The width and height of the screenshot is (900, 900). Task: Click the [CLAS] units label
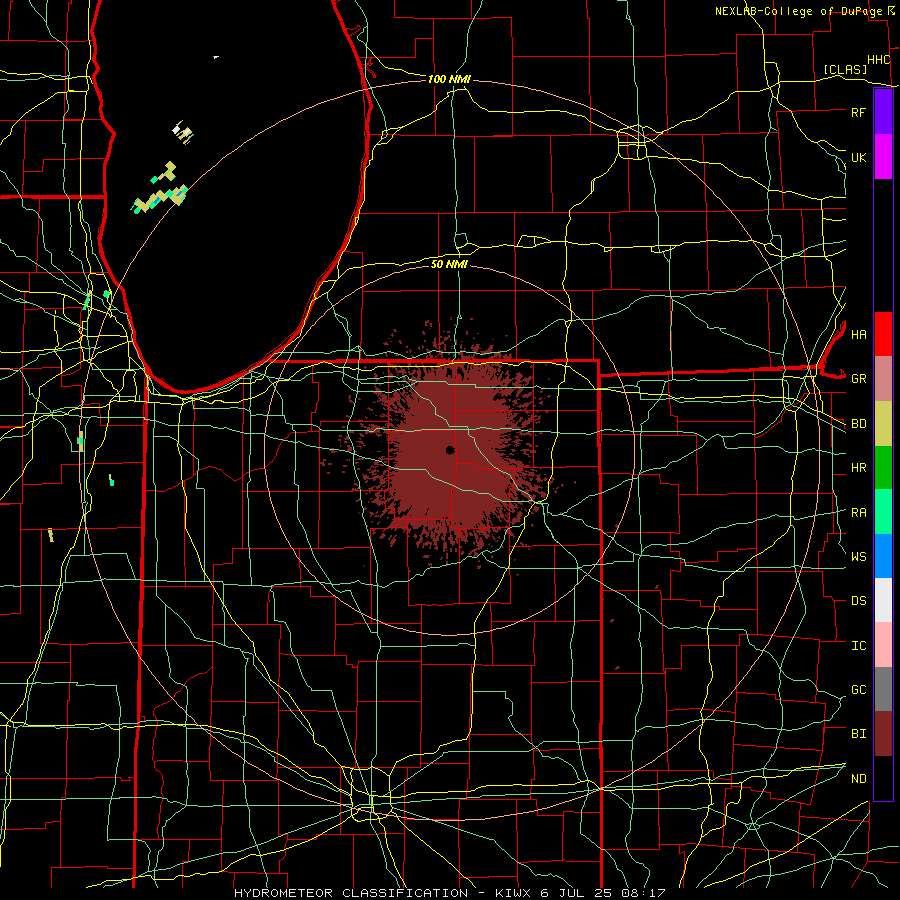pos(845,70)
